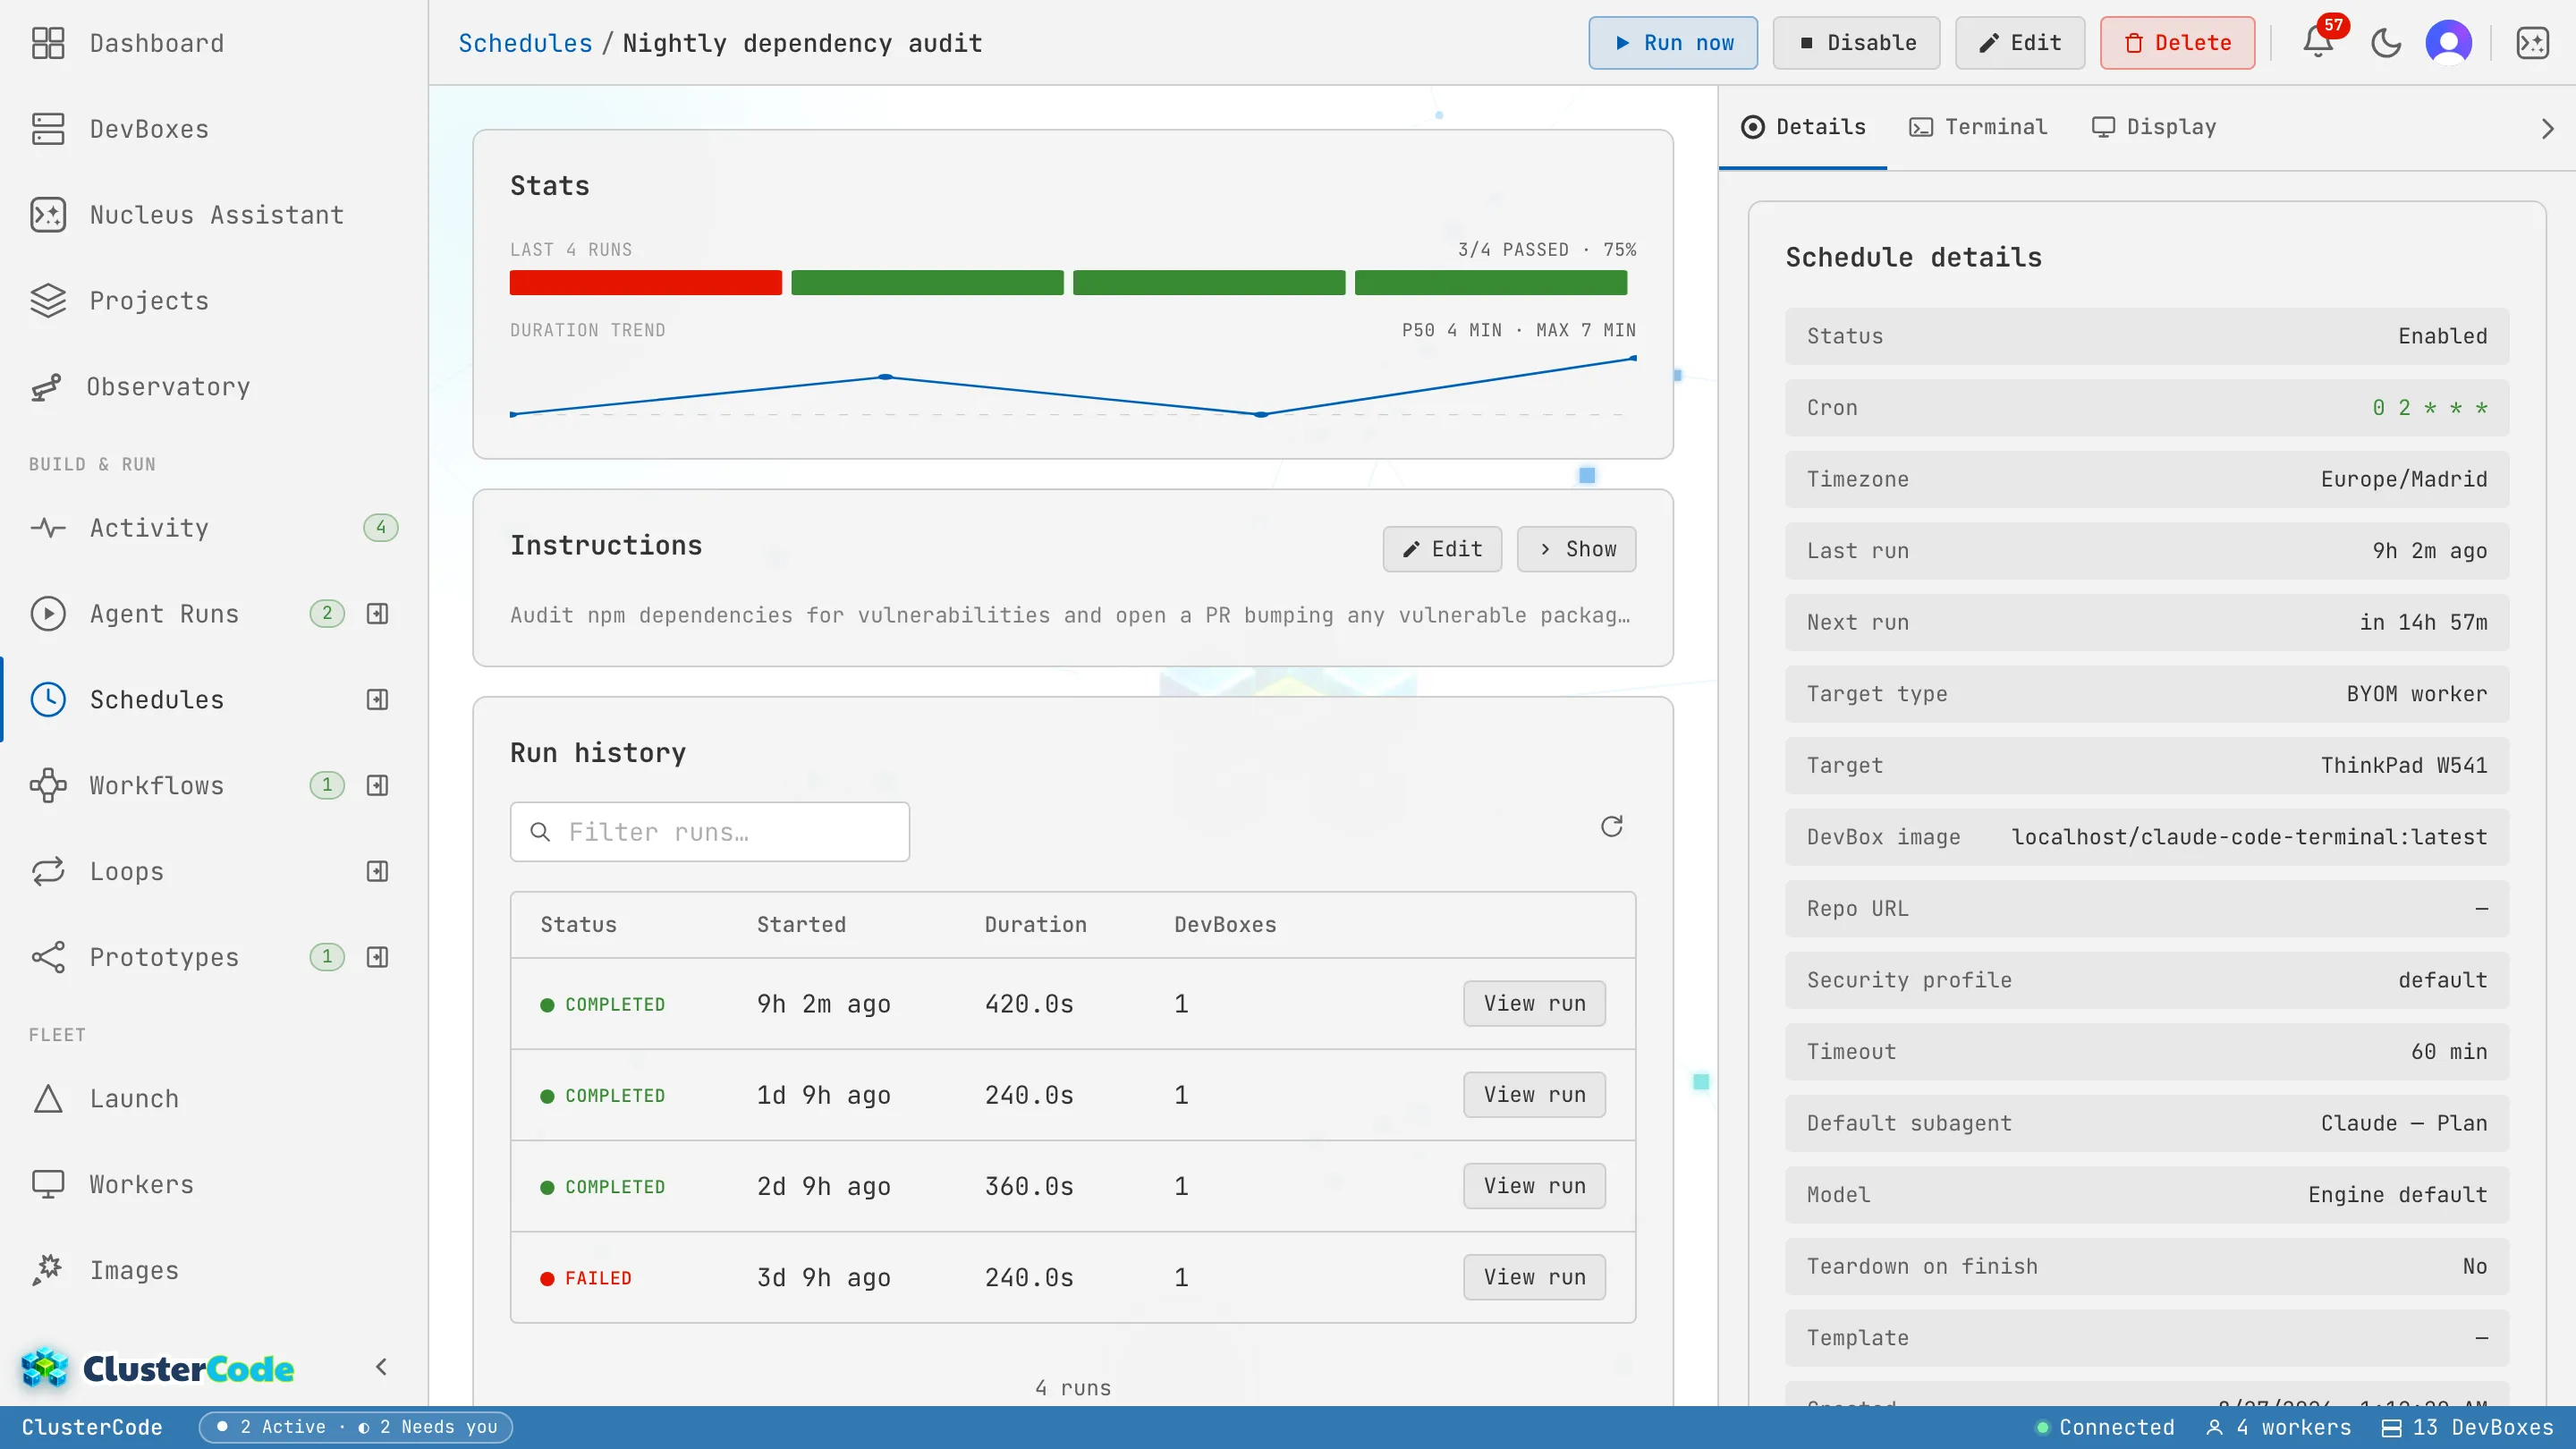Focus the Filter runs search field

710,832
